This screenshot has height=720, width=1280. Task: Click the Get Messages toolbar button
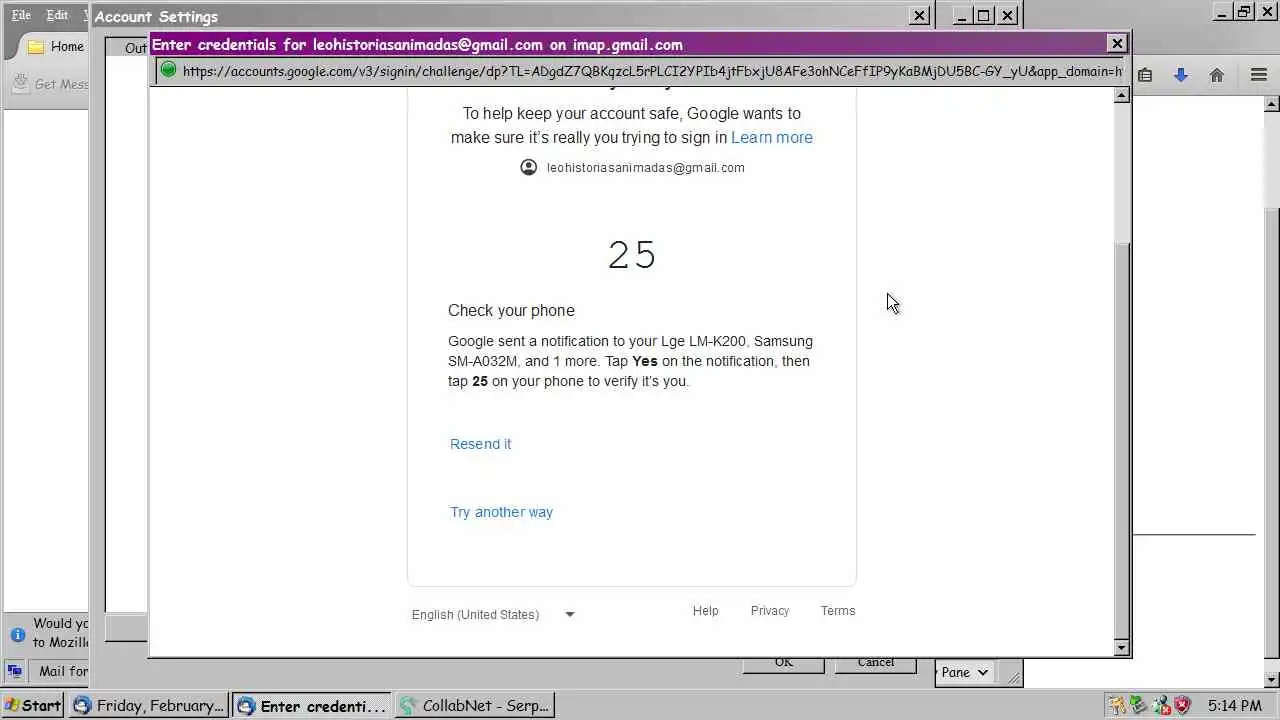click(x=52, y=84)
